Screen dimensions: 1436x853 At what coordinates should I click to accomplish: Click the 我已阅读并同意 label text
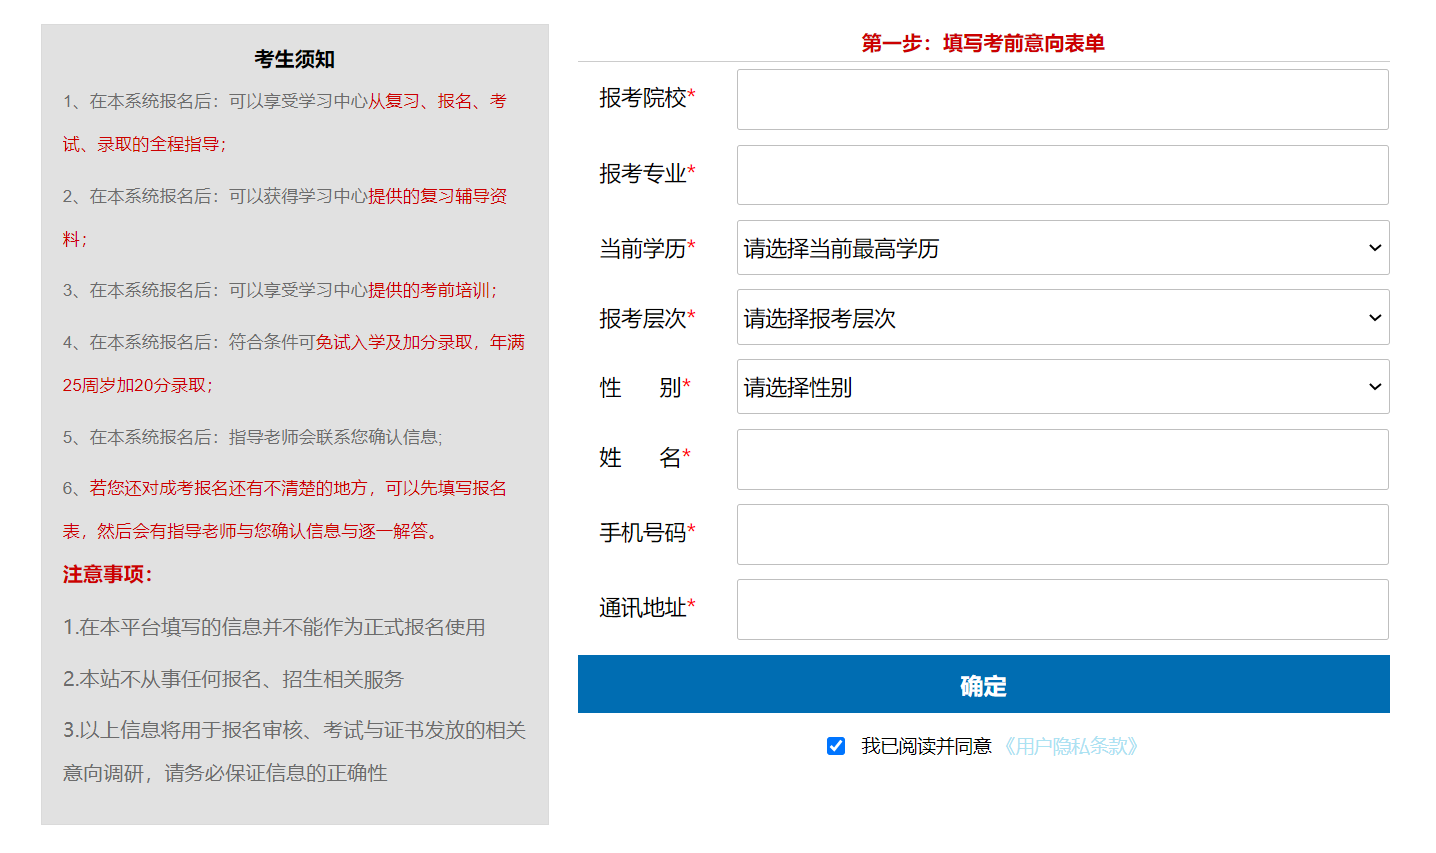pos(926,746)
